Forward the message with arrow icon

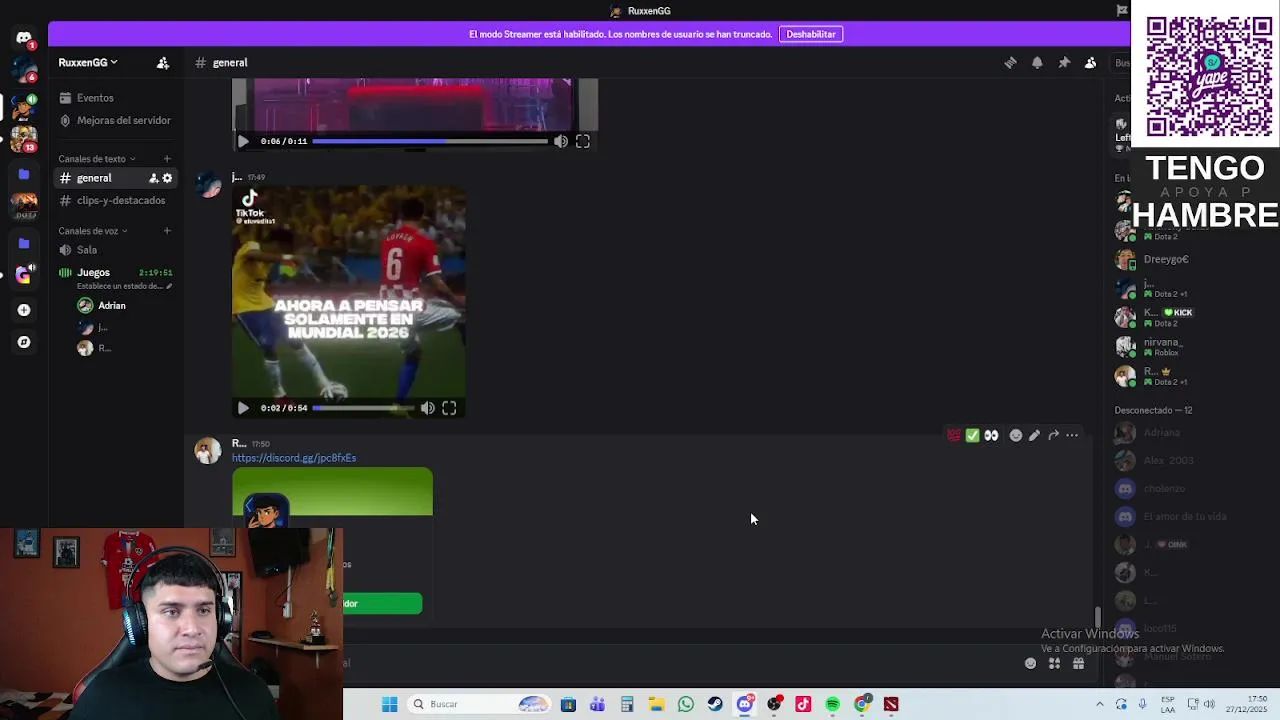click(x=1053, y=435)
